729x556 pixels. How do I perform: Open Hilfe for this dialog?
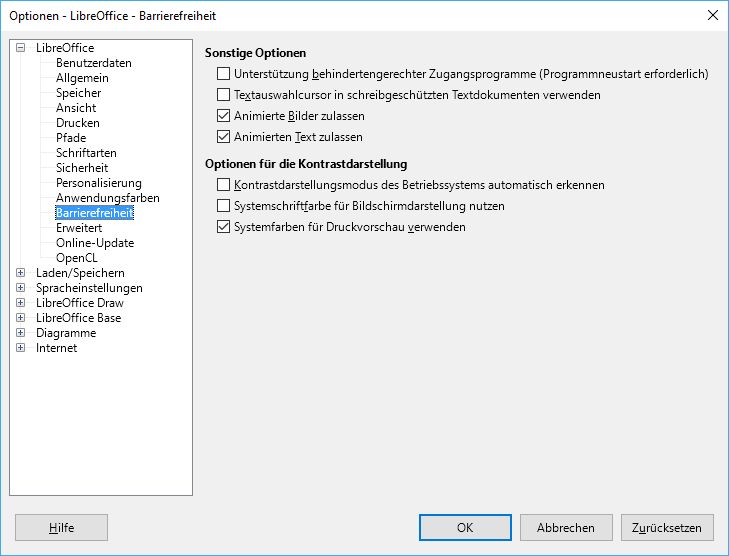tap(61, 528)
